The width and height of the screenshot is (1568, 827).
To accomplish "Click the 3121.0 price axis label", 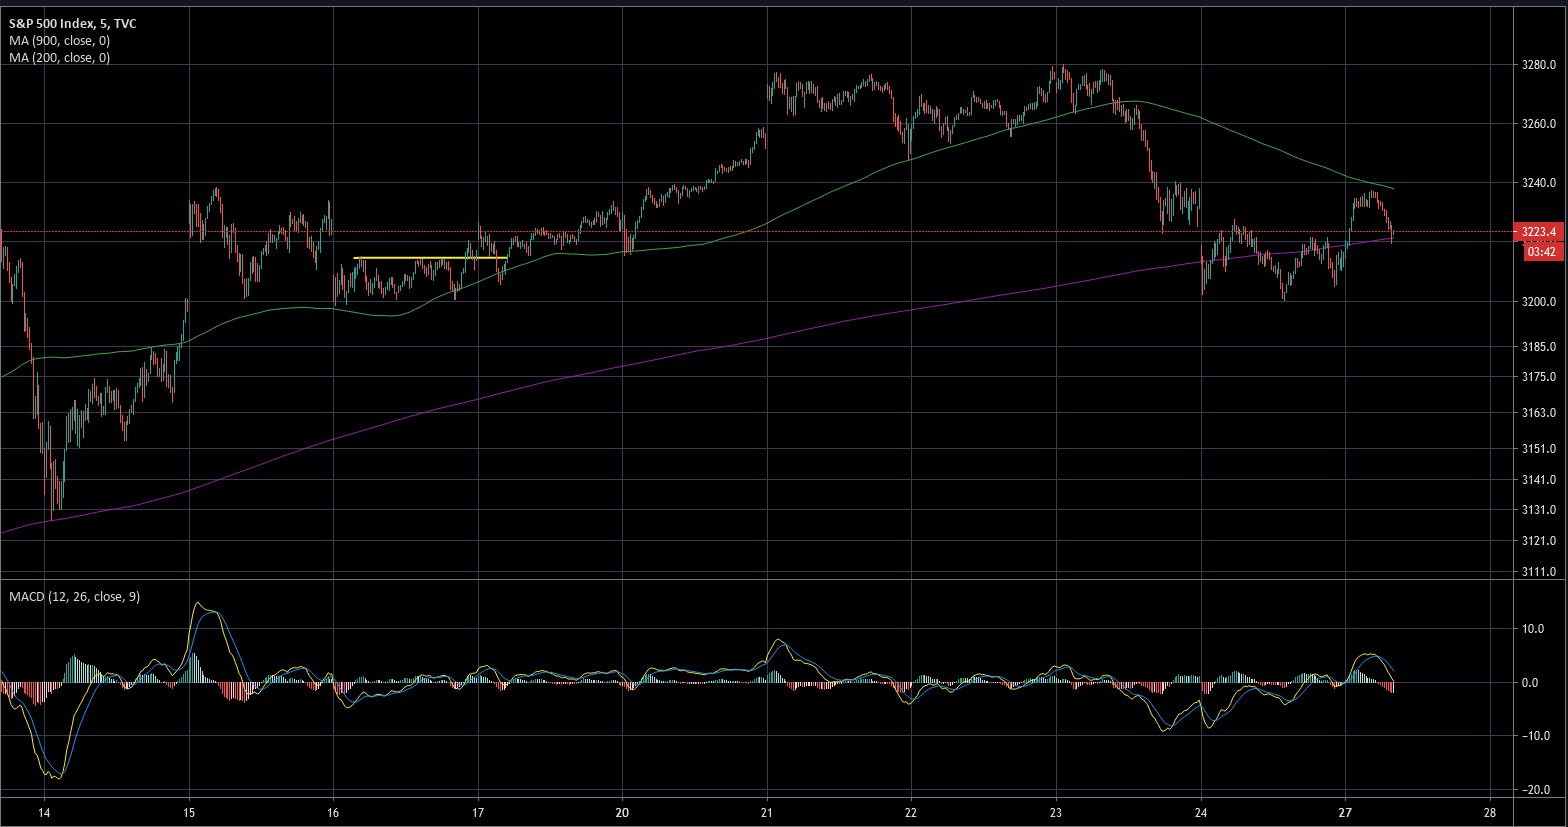I will pos(1539,541).
